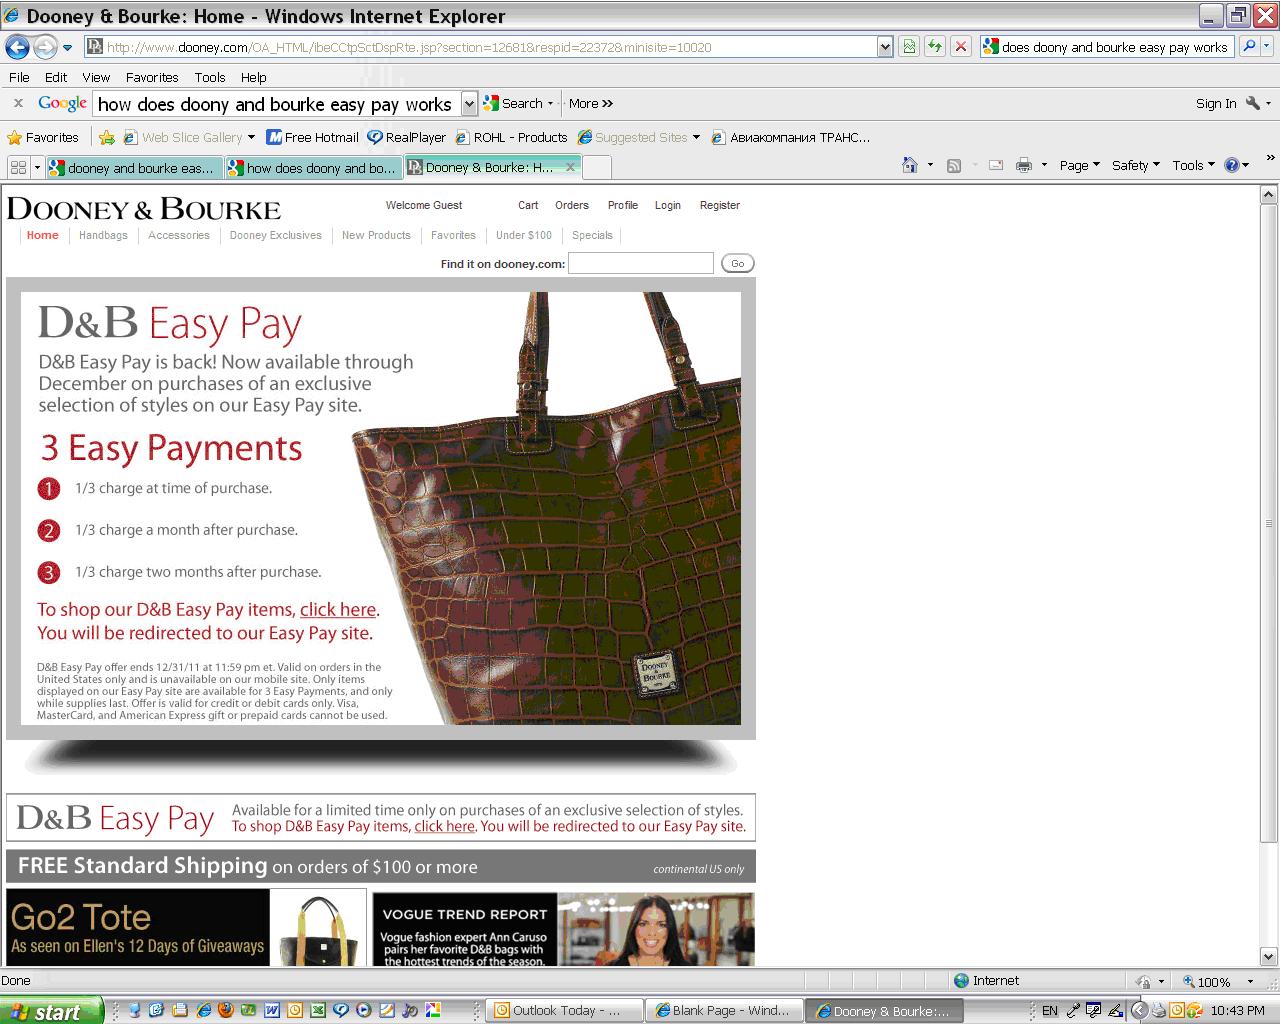Click the Favorites star button
This screenshot has height=1024, width=1280.
pos(42,138)
